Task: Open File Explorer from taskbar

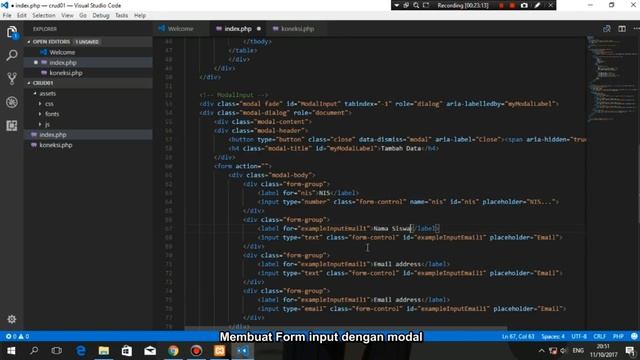Action: [x=104, y=351]
